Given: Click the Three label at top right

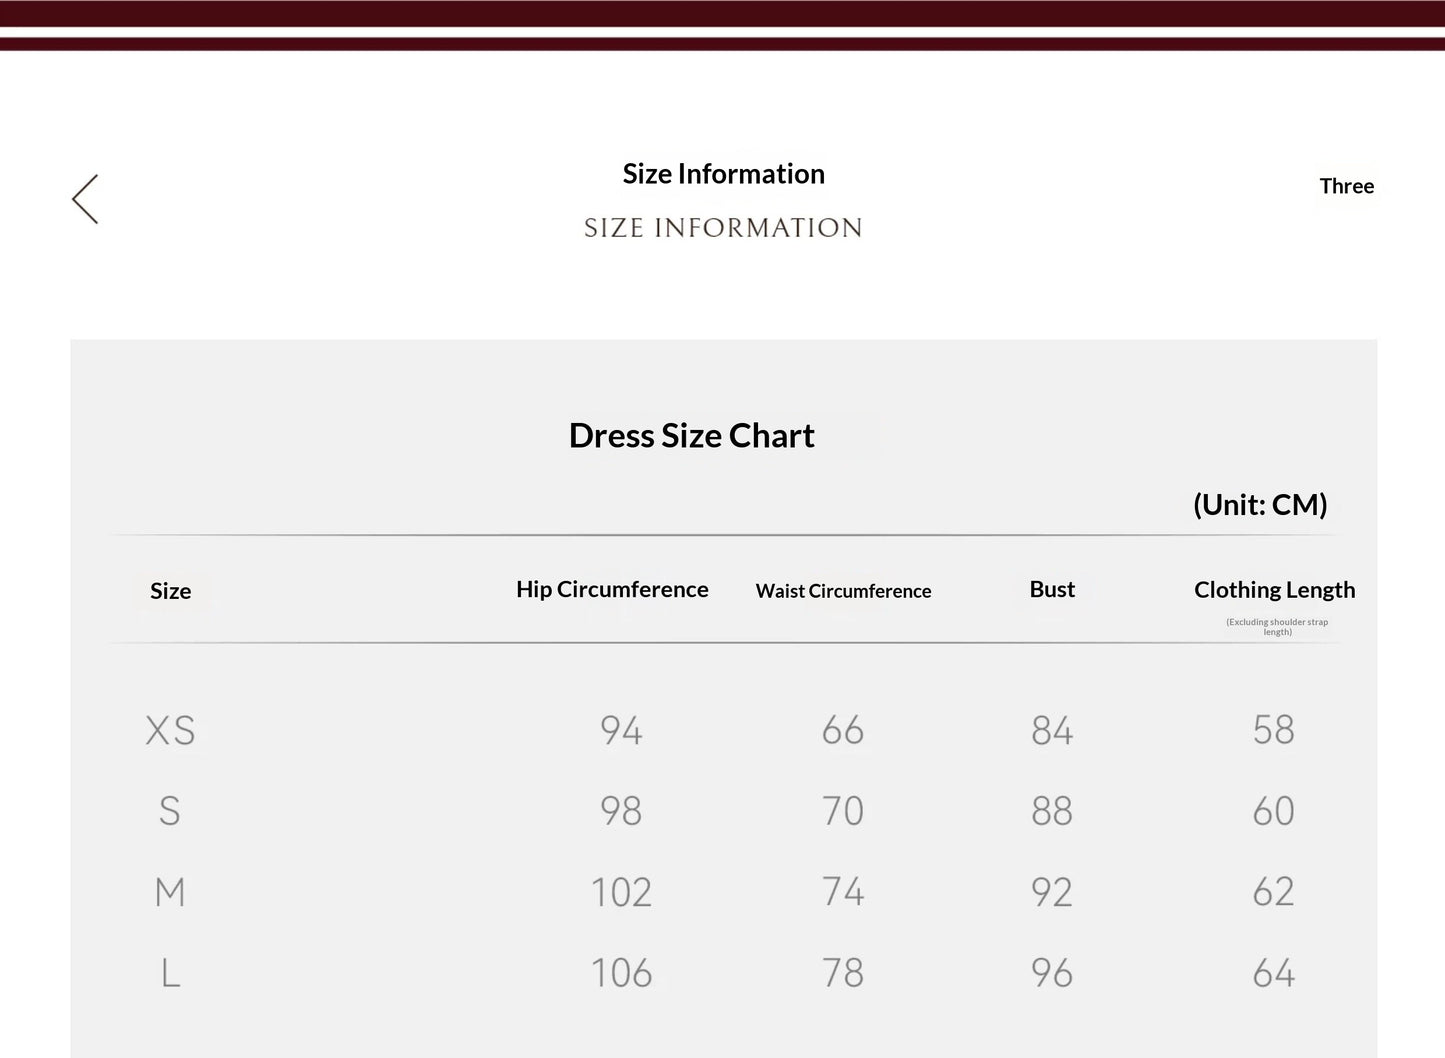Looking at the screenshot, I should (x=1346, y=186).
